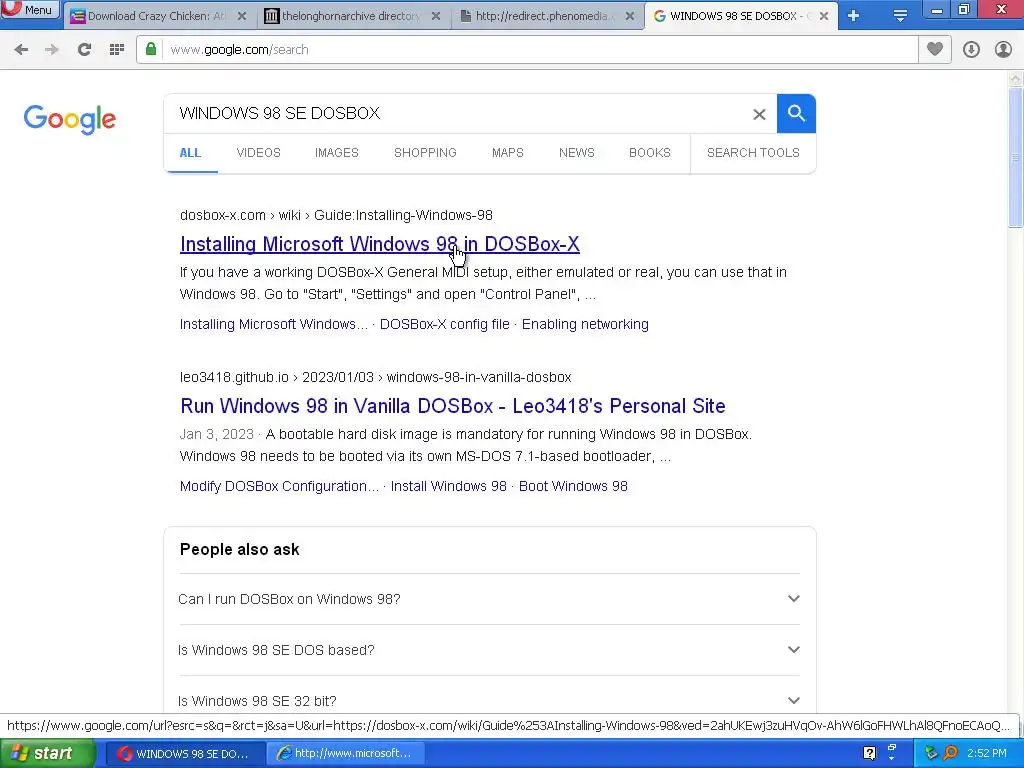Open the Opera Menu button
1024x768 pixels.
pyautogui.click(x=29, y=9)
